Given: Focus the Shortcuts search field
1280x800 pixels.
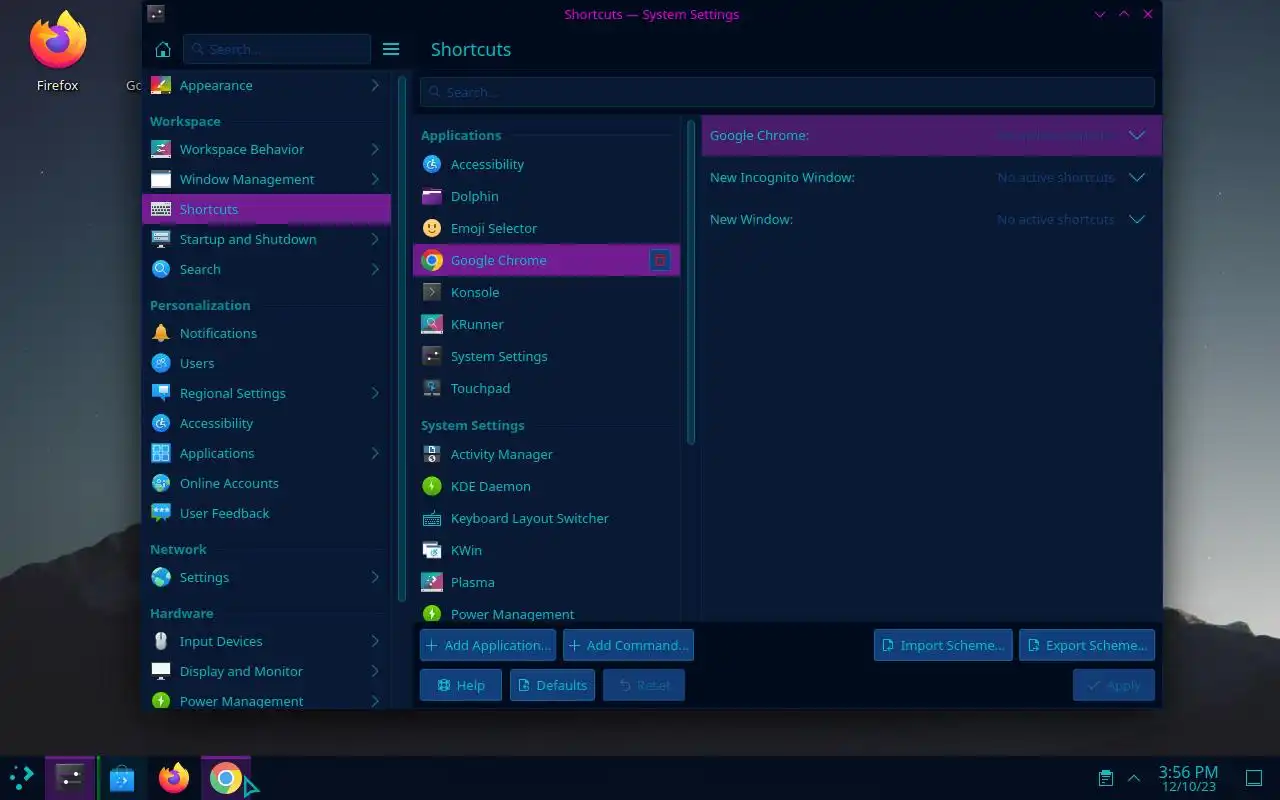Looking at the screenshot, I should coord(787,92).
